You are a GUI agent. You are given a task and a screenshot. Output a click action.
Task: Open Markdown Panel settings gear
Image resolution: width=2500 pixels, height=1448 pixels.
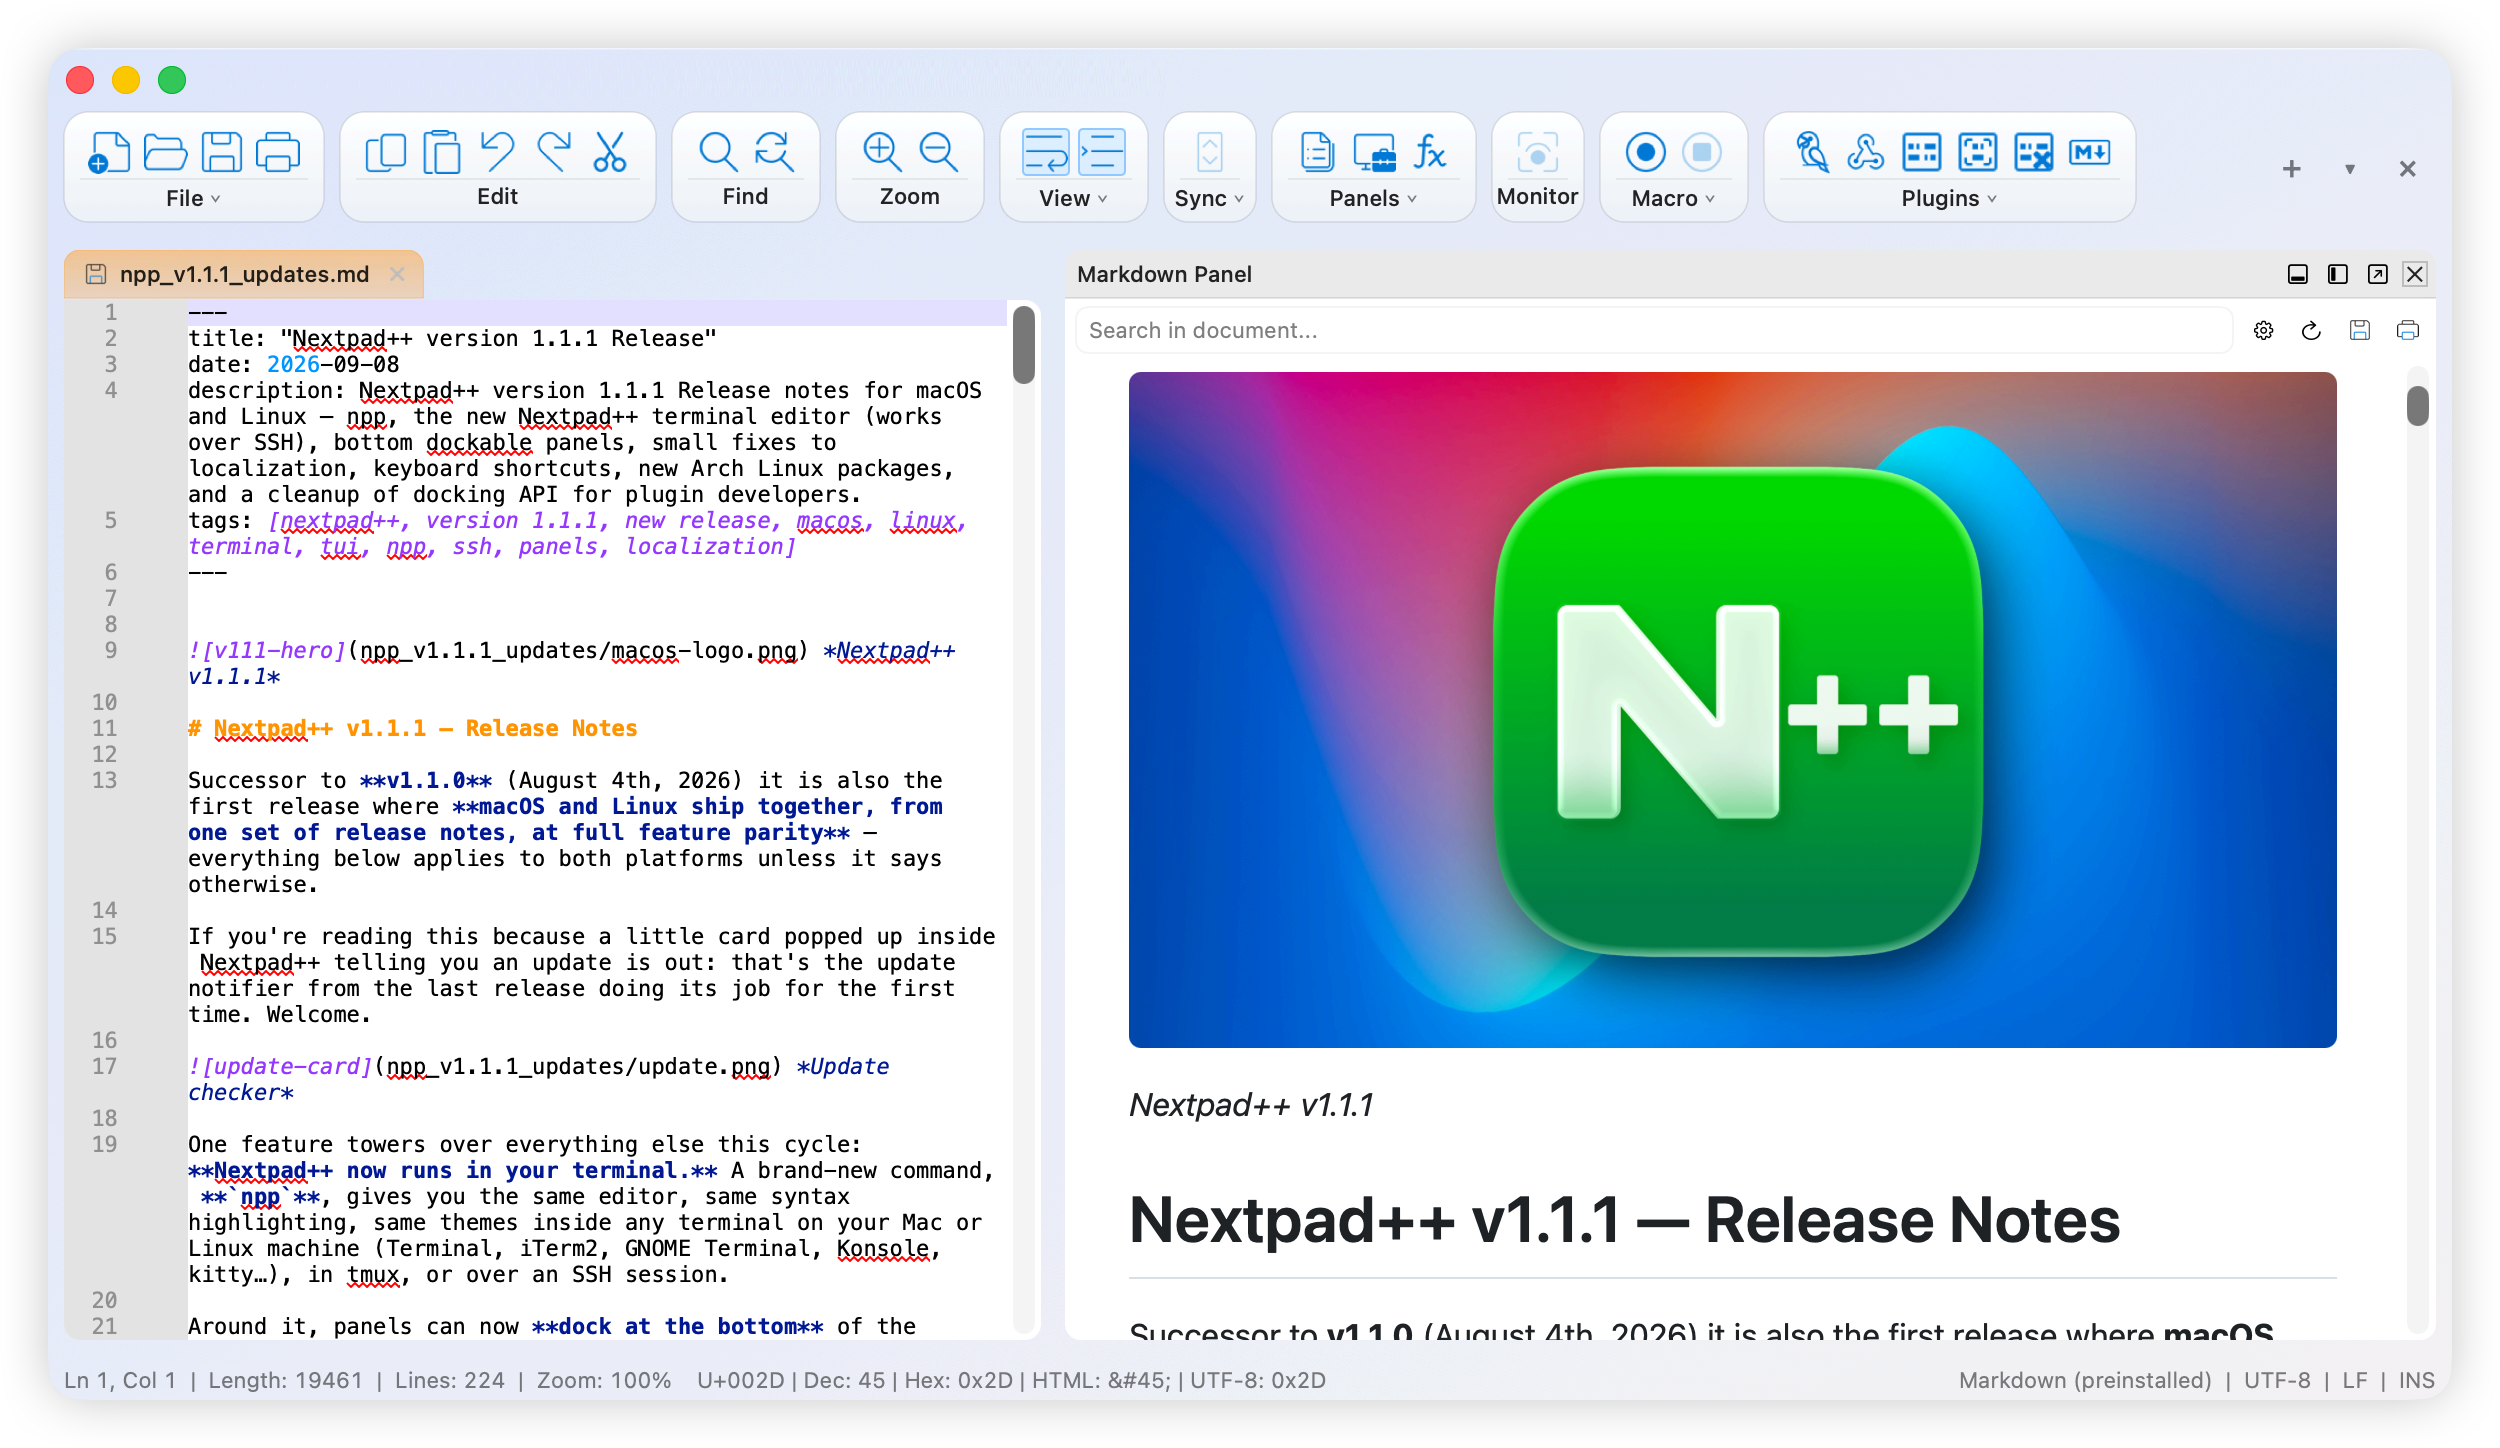pos(2264,330)
